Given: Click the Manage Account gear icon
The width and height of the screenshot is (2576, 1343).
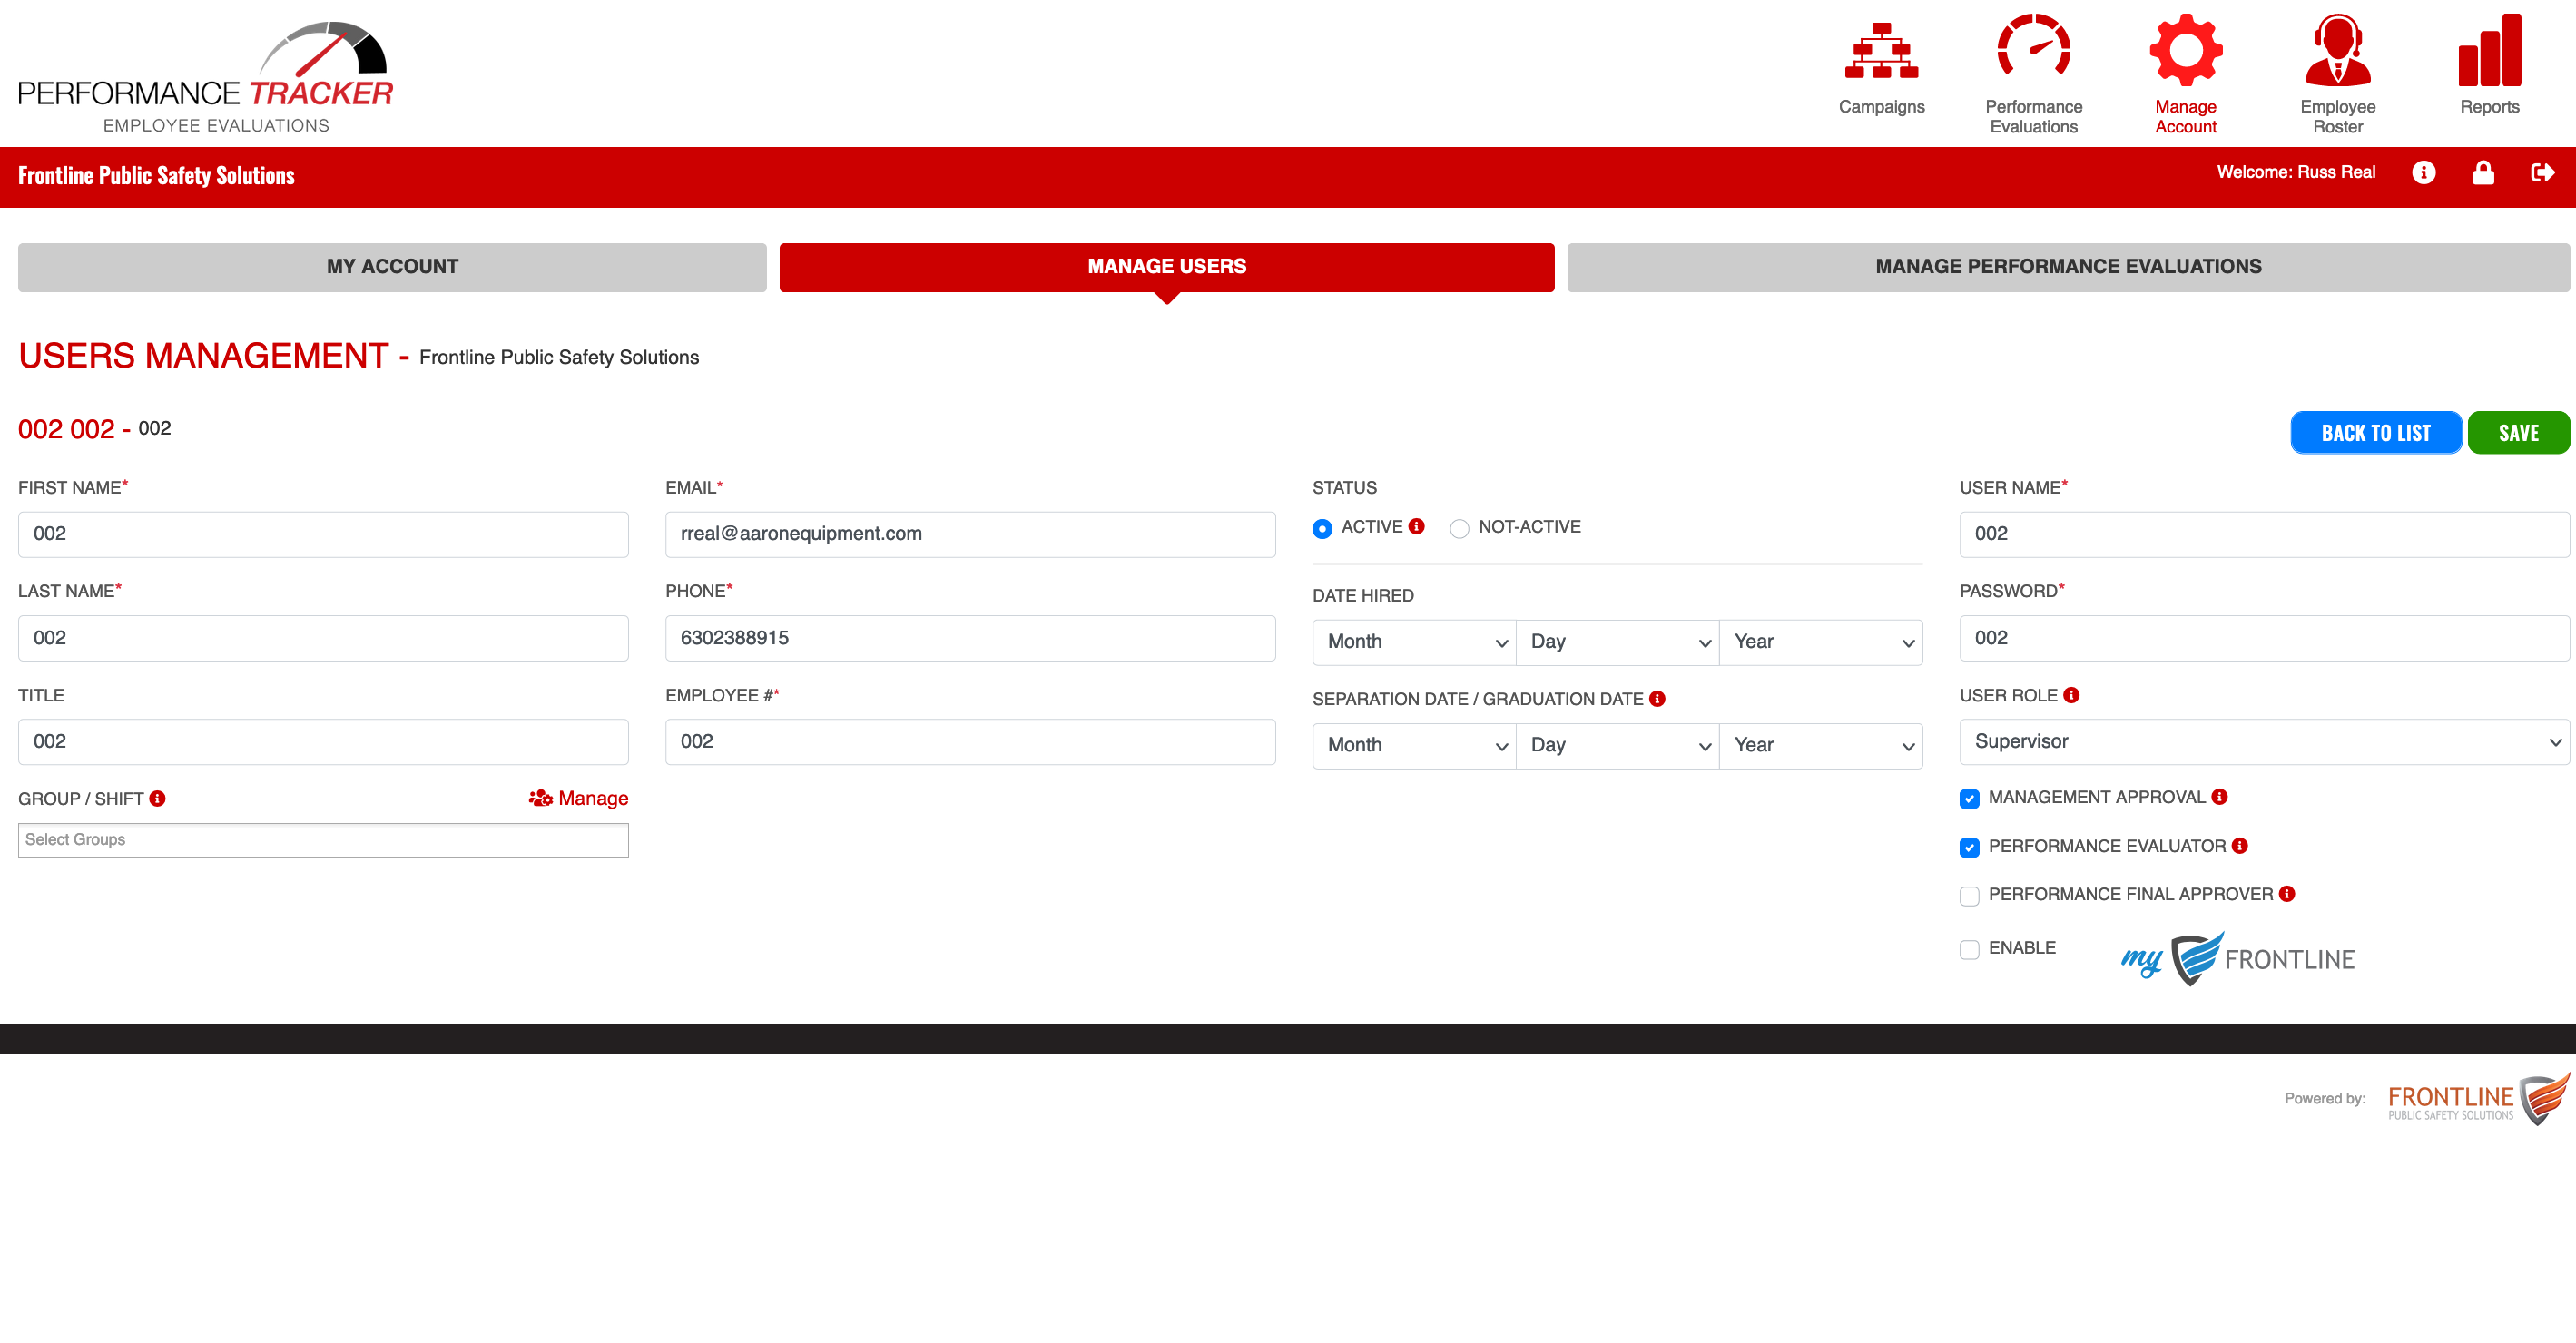Looking at the screenshot, I should coord(2185,50).
